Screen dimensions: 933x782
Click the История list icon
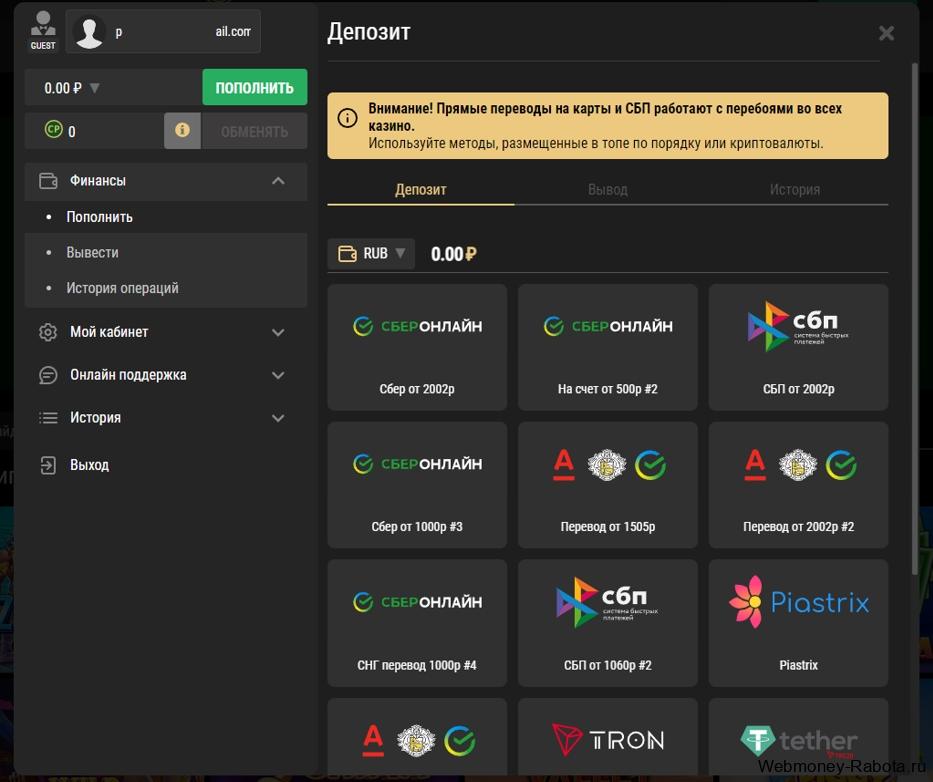click(48, 418)
